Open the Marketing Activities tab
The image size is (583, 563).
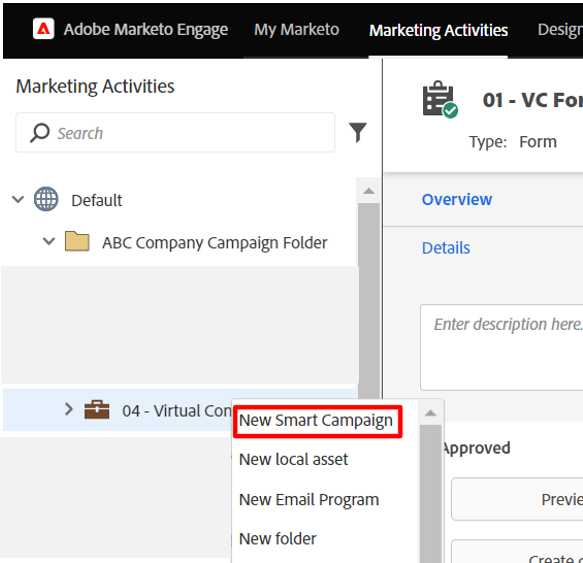click(438, 30)
